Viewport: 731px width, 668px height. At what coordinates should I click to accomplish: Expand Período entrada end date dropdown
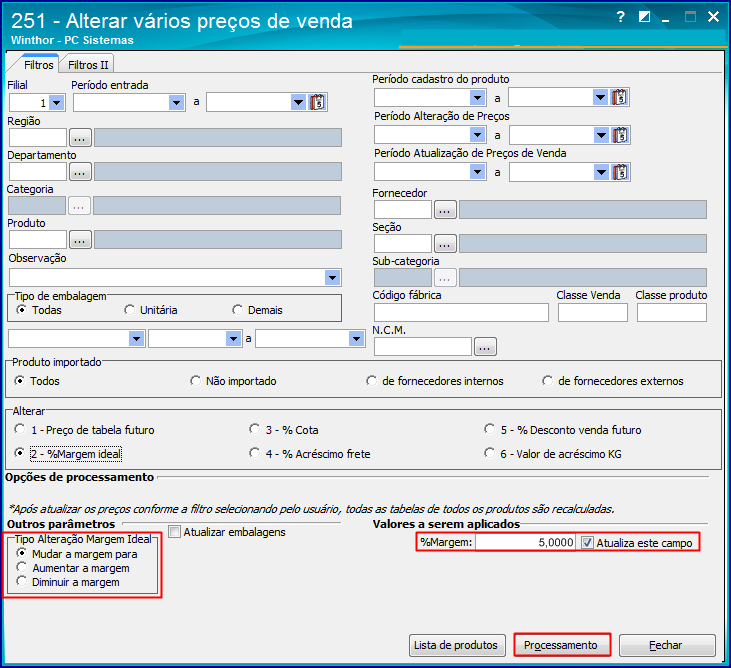[x=298, y=102]
